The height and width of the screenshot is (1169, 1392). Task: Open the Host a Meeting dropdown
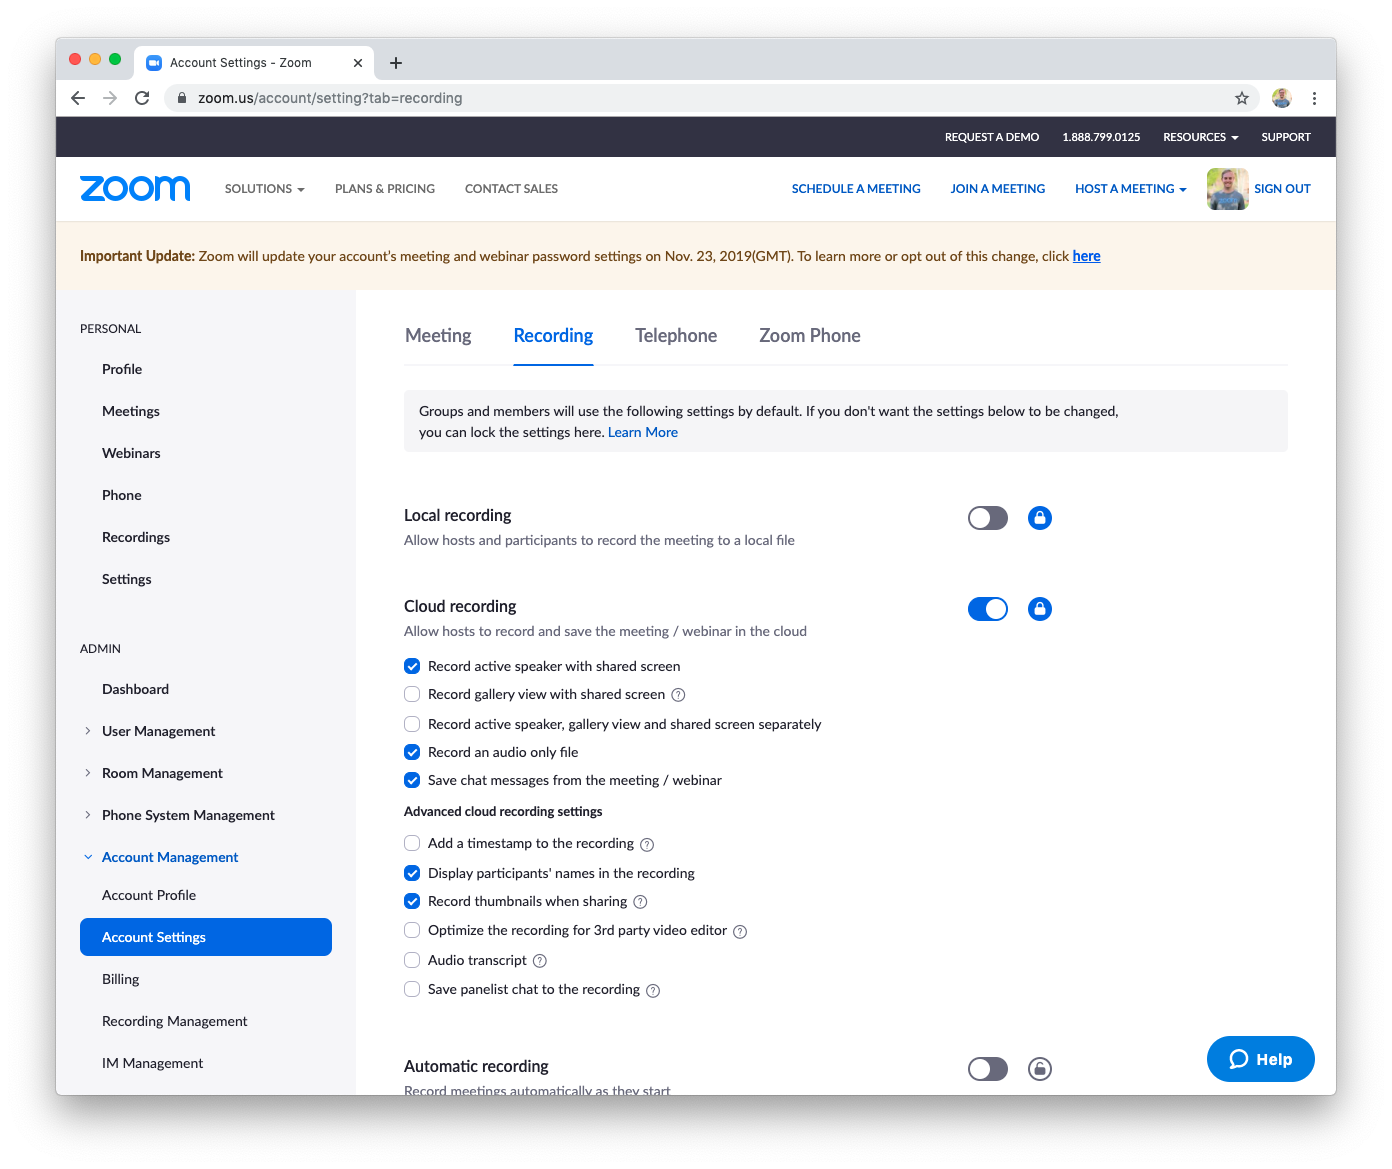pyautogui.click(x=1130, y=189)
